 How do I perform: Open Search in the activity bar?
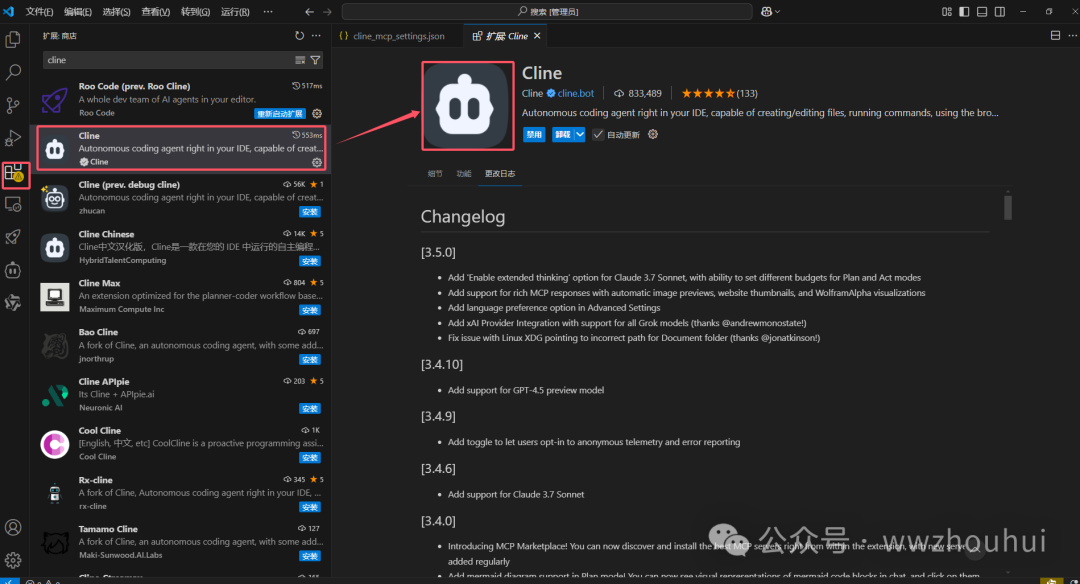[x=13, y=72]
